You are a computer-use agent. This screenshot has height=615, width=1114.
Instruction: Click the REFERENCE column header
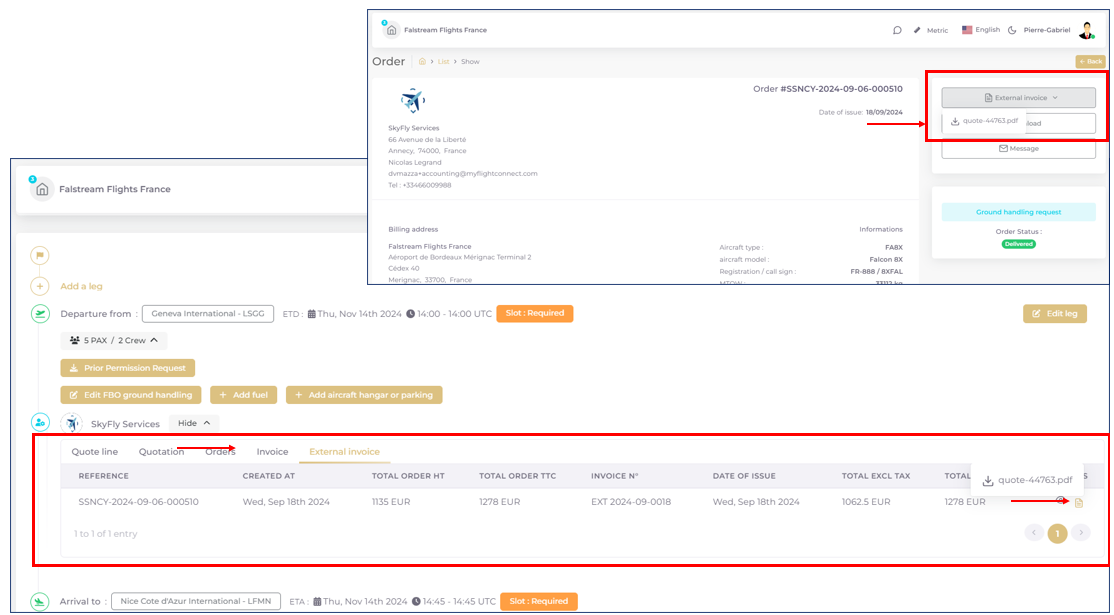[104, 476]
